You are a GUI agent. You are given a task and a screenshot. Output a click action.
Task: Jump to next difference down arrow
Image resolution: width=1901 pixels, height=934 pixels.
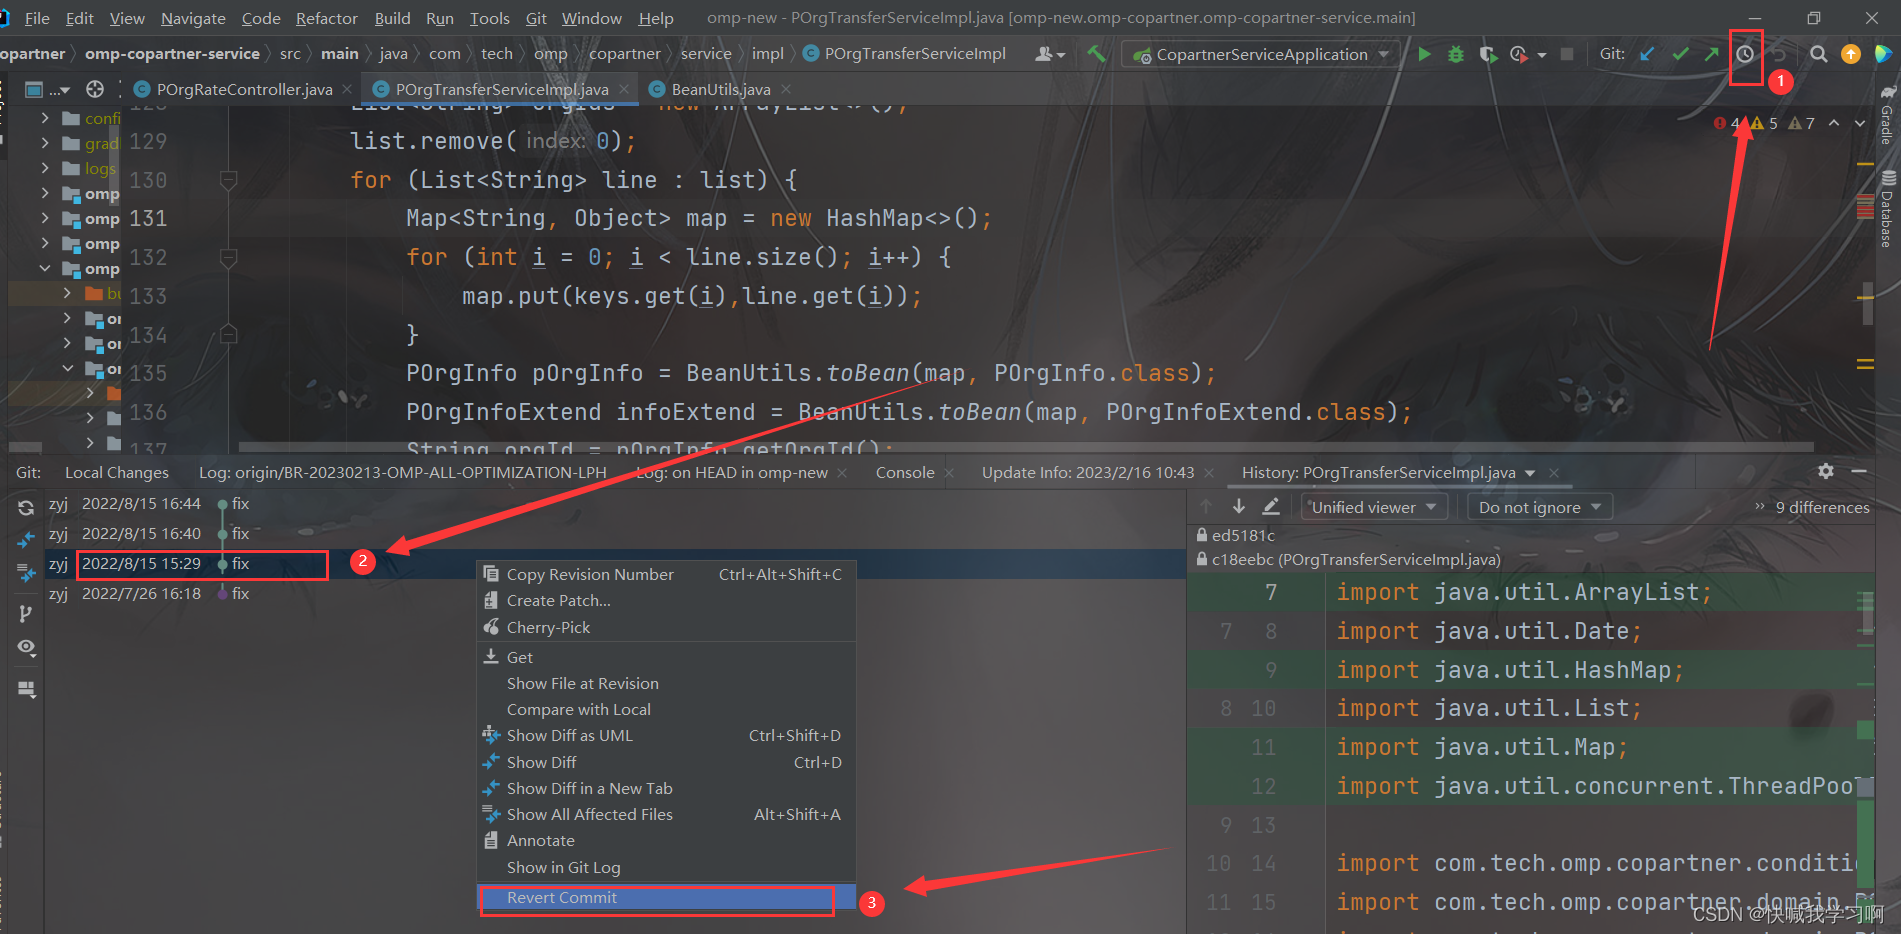(1239, 507)
